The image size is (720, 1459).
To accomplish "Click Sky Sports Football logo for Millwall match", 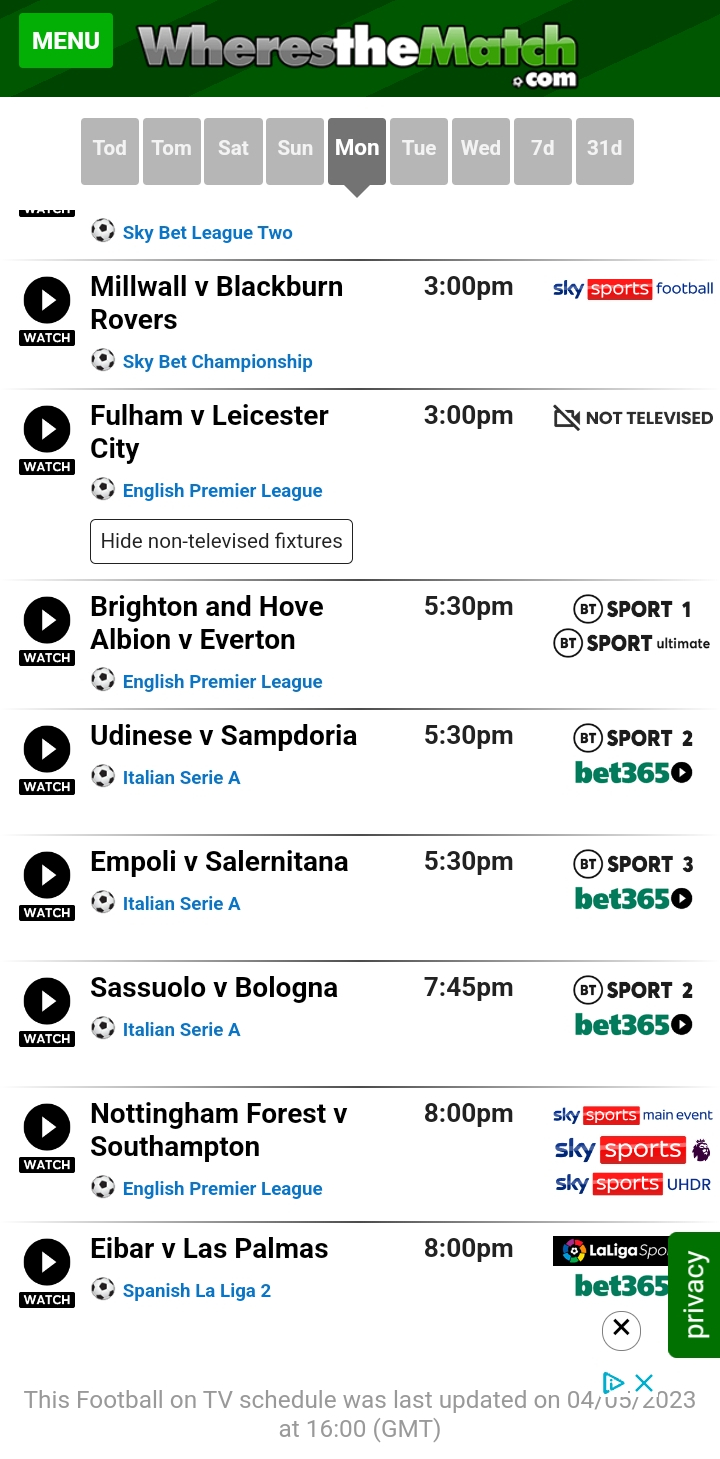I will 633,289.
